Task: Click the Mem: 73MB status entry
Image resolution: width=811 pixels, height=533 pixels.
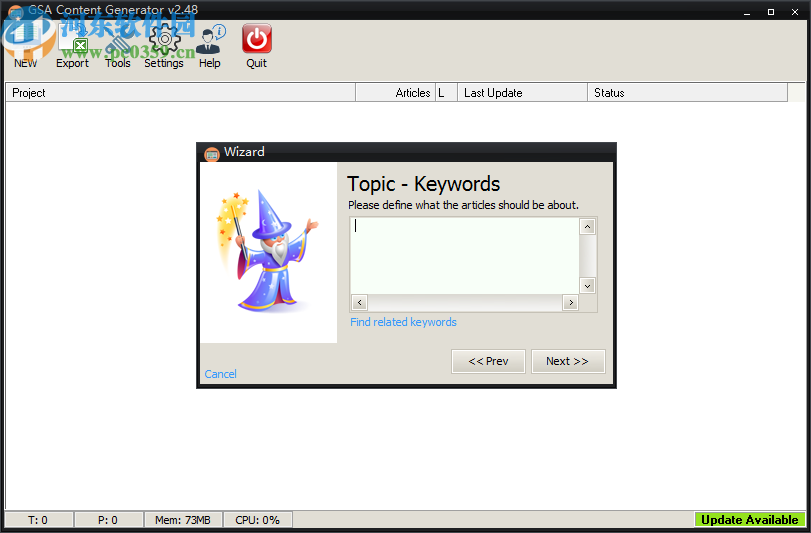Action: click(x=183, y=520)
